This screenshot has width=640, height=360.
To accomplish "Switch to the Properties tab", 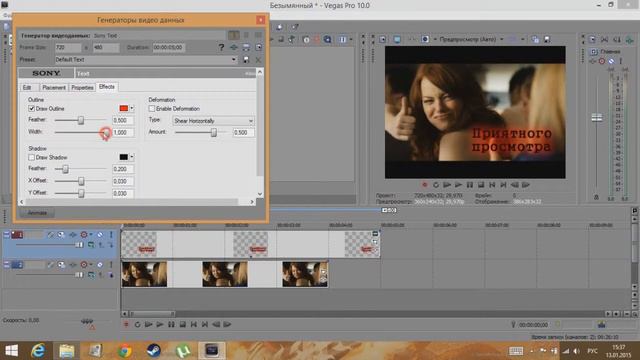I will click(82, 87).
